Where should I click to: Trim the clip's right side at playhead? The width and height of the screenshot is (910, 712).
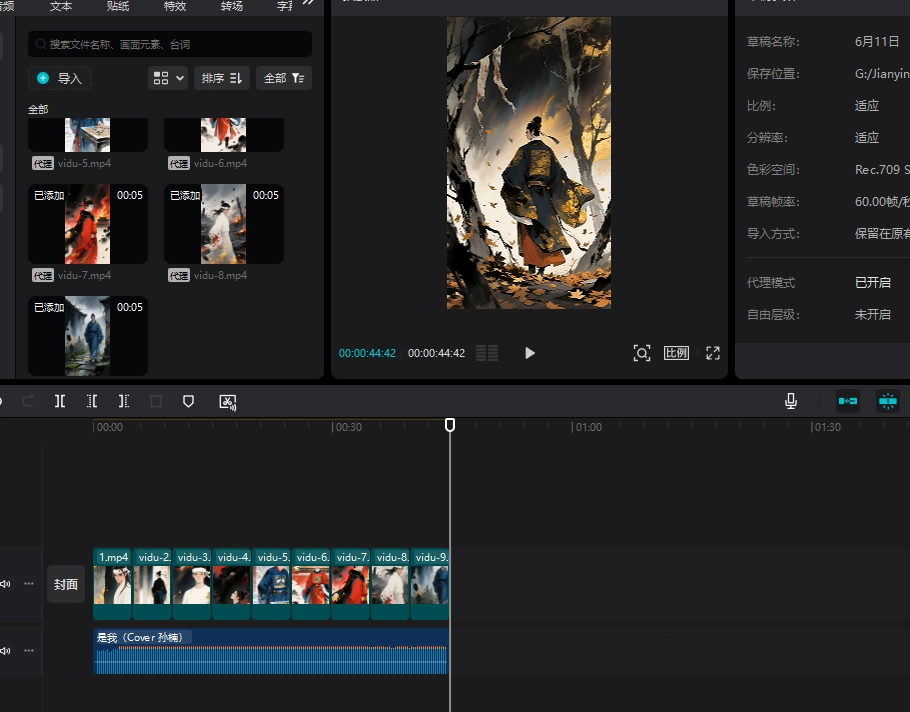(124, 401)
